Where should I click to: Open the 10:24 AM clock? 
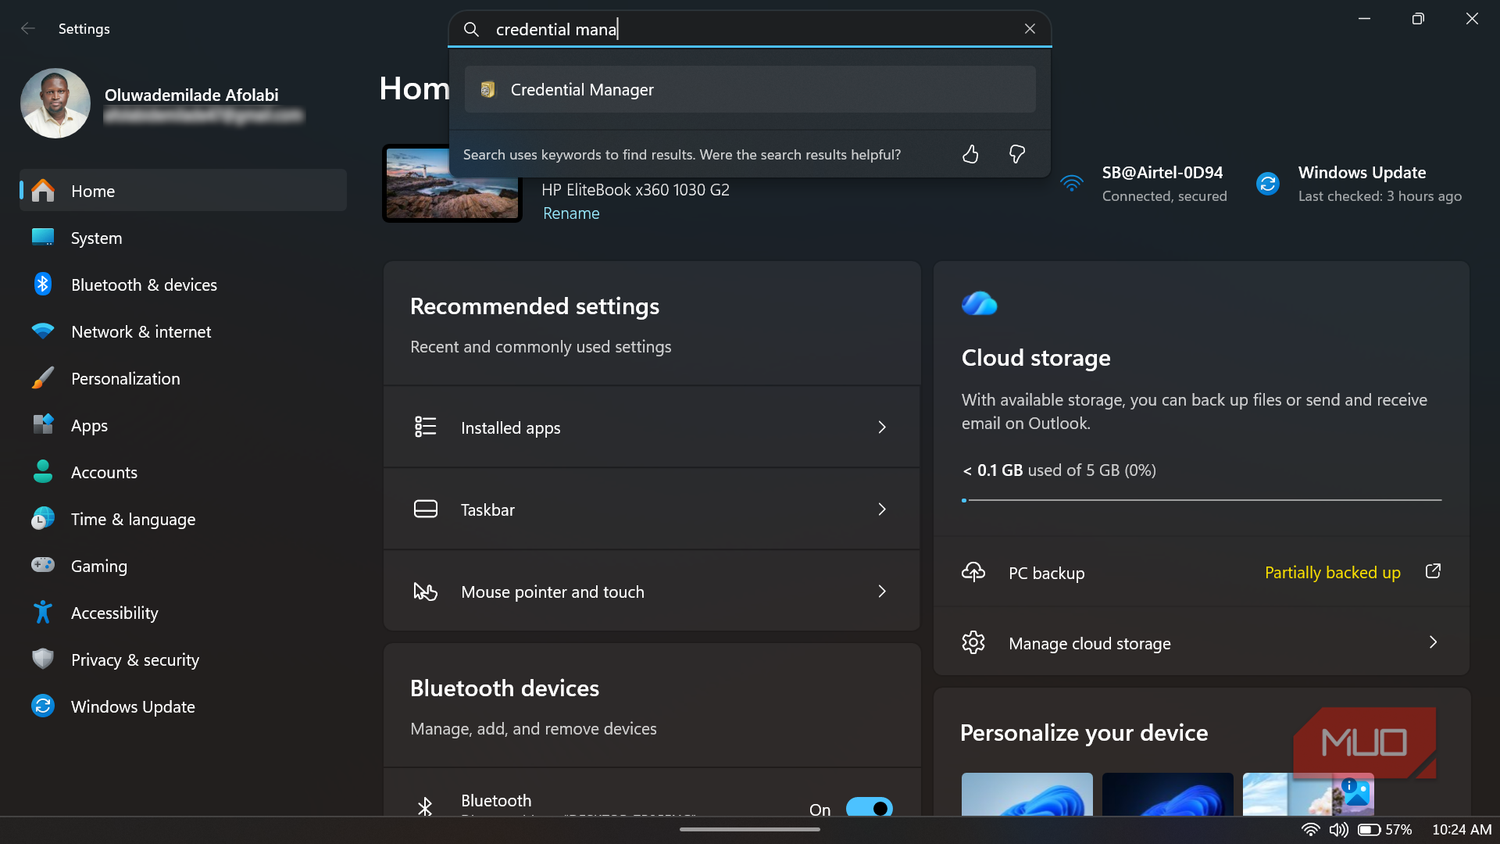(1462, 830)
